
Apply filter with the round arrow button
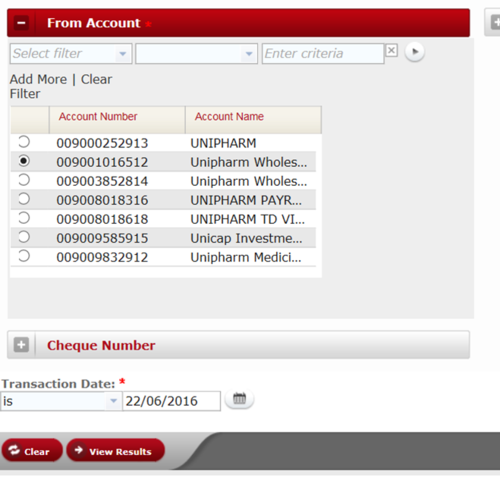click(x=414, y=52)
